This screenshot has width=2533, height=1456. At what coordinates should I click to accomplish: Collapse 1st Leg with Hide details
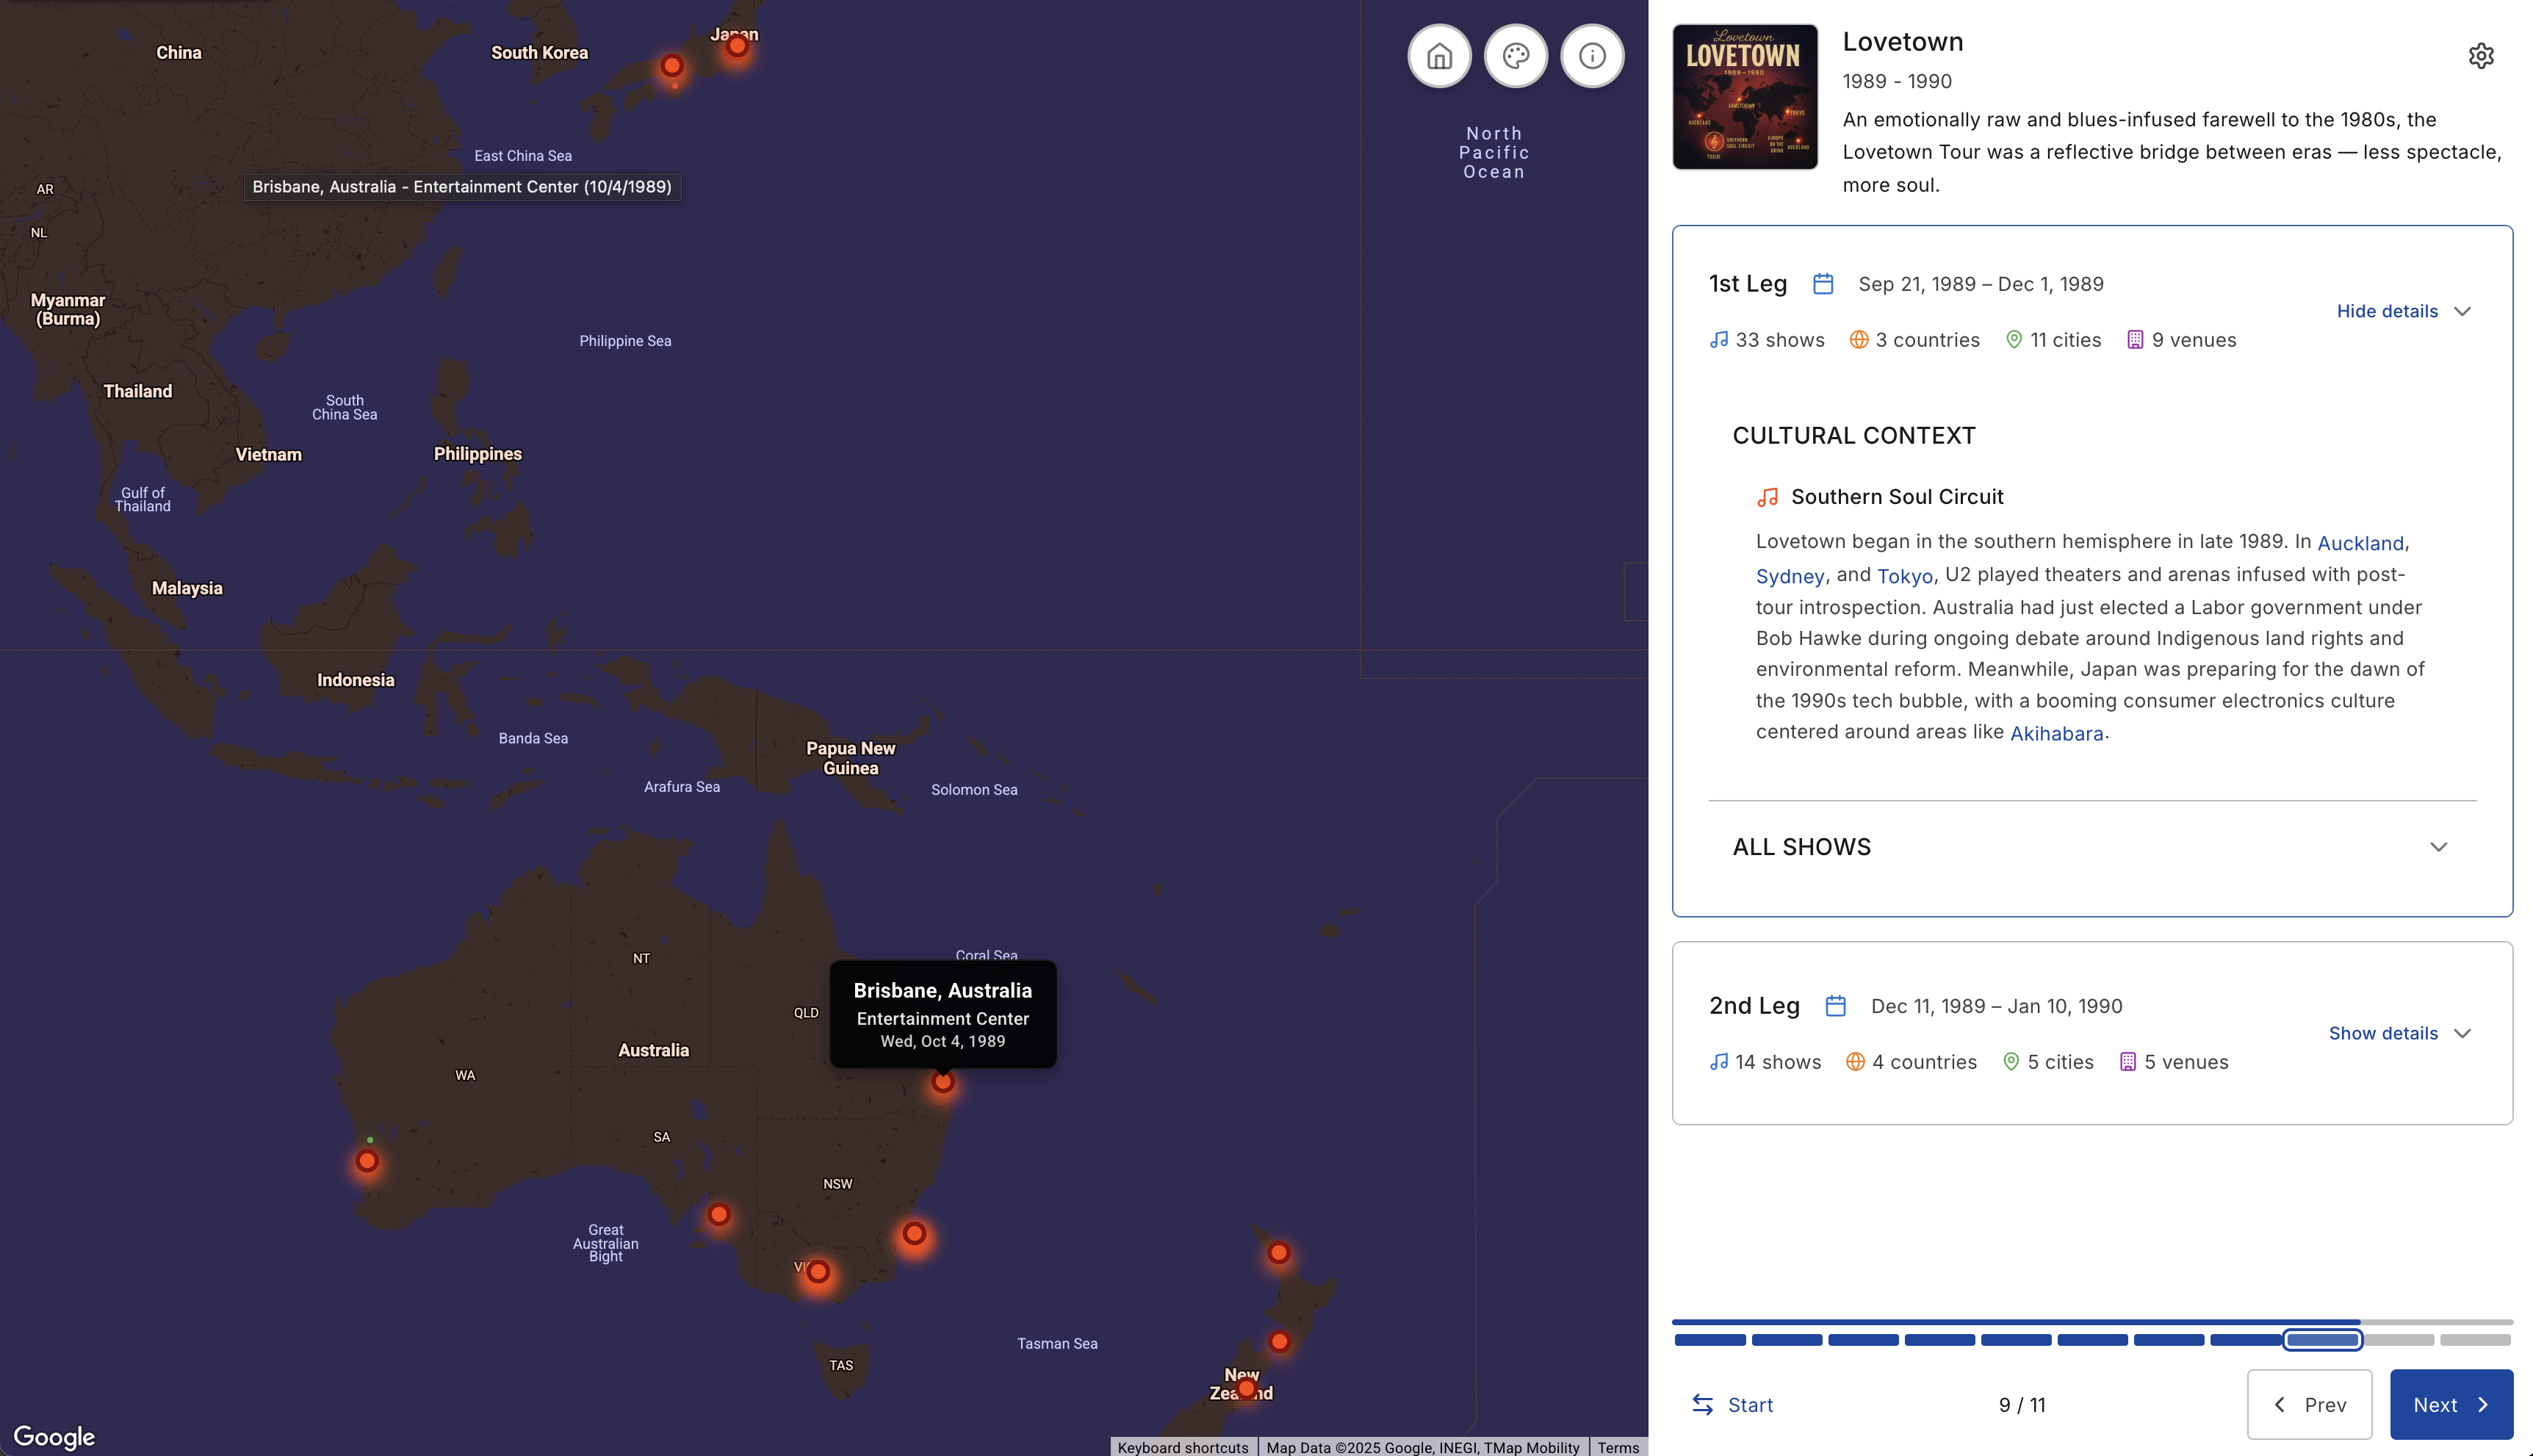(x=2386, y=311)
